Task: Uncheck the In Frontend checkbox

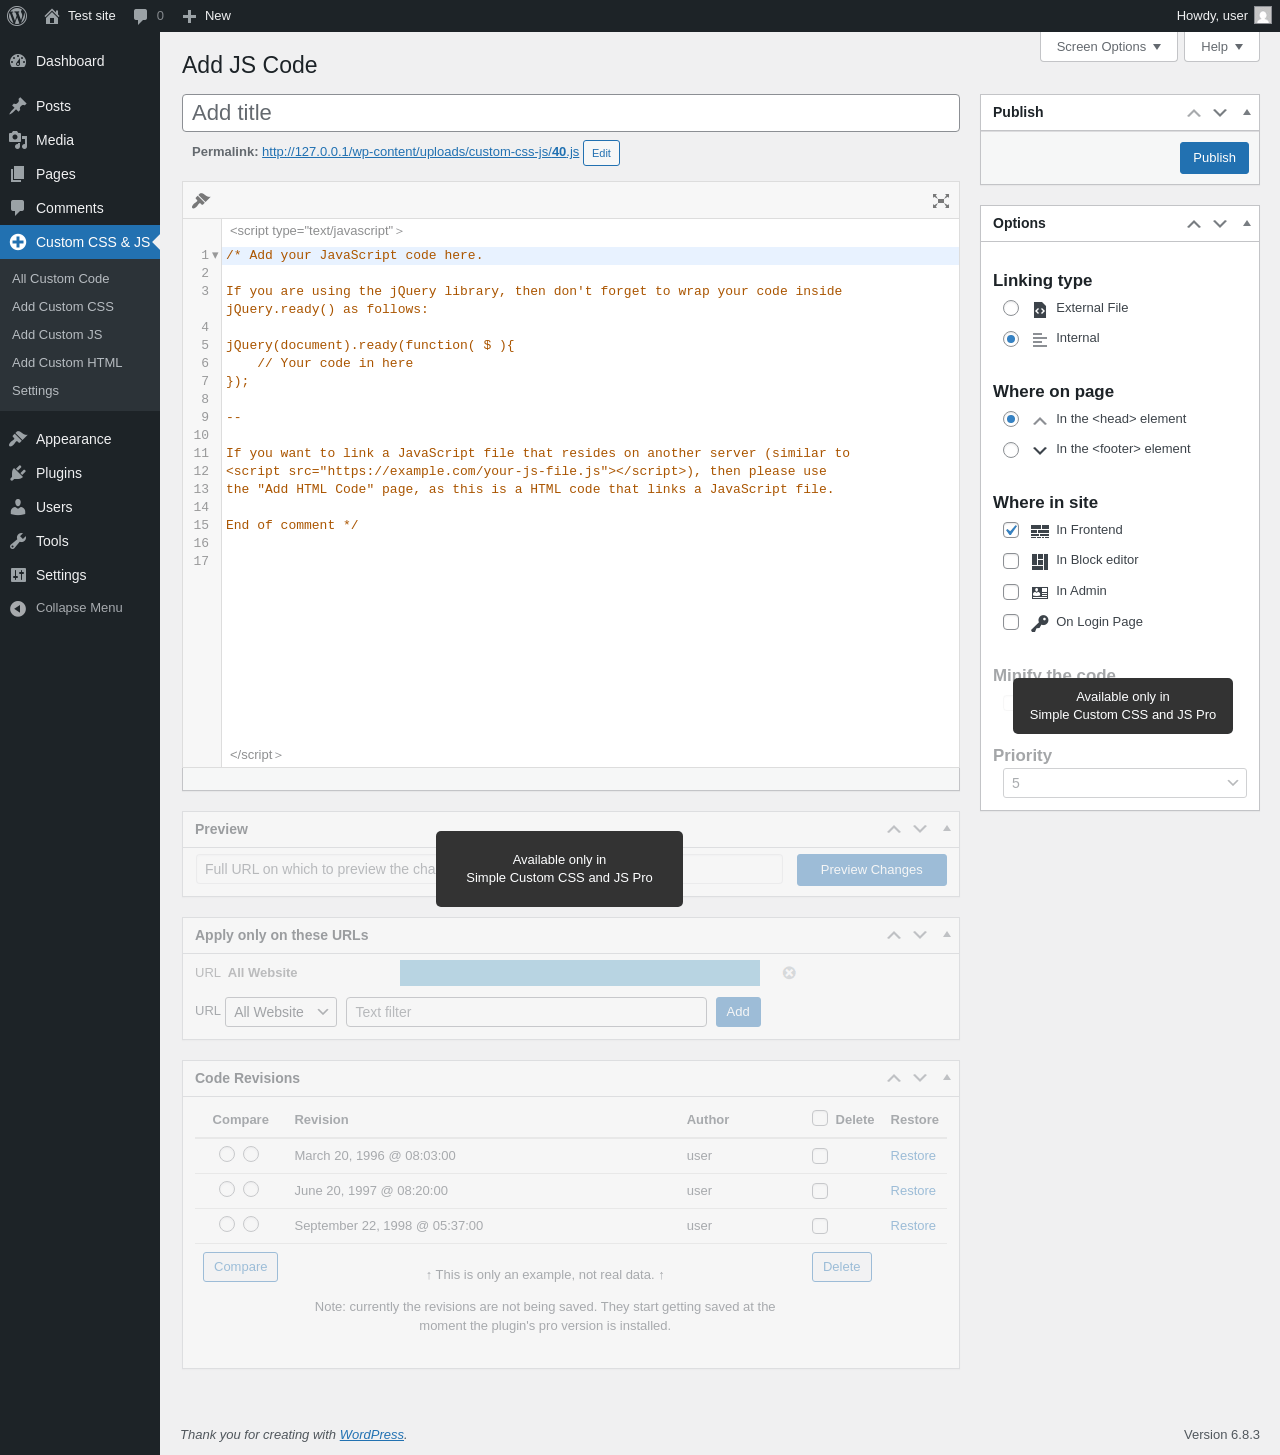Action: pyautogui.click(x=1011, y=530)
